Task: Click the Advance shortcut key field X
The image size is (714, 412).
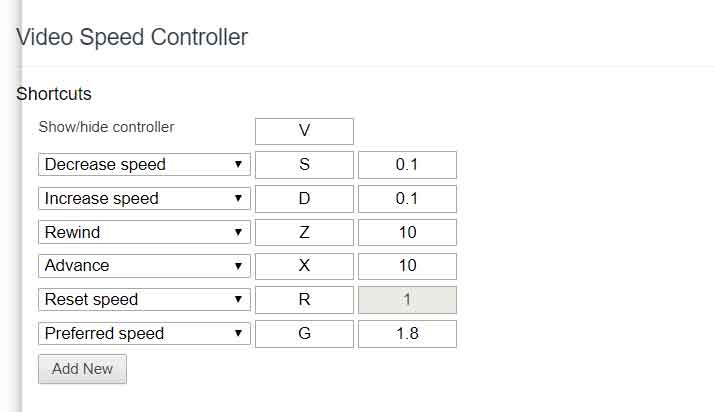Action: pos(304,266)
